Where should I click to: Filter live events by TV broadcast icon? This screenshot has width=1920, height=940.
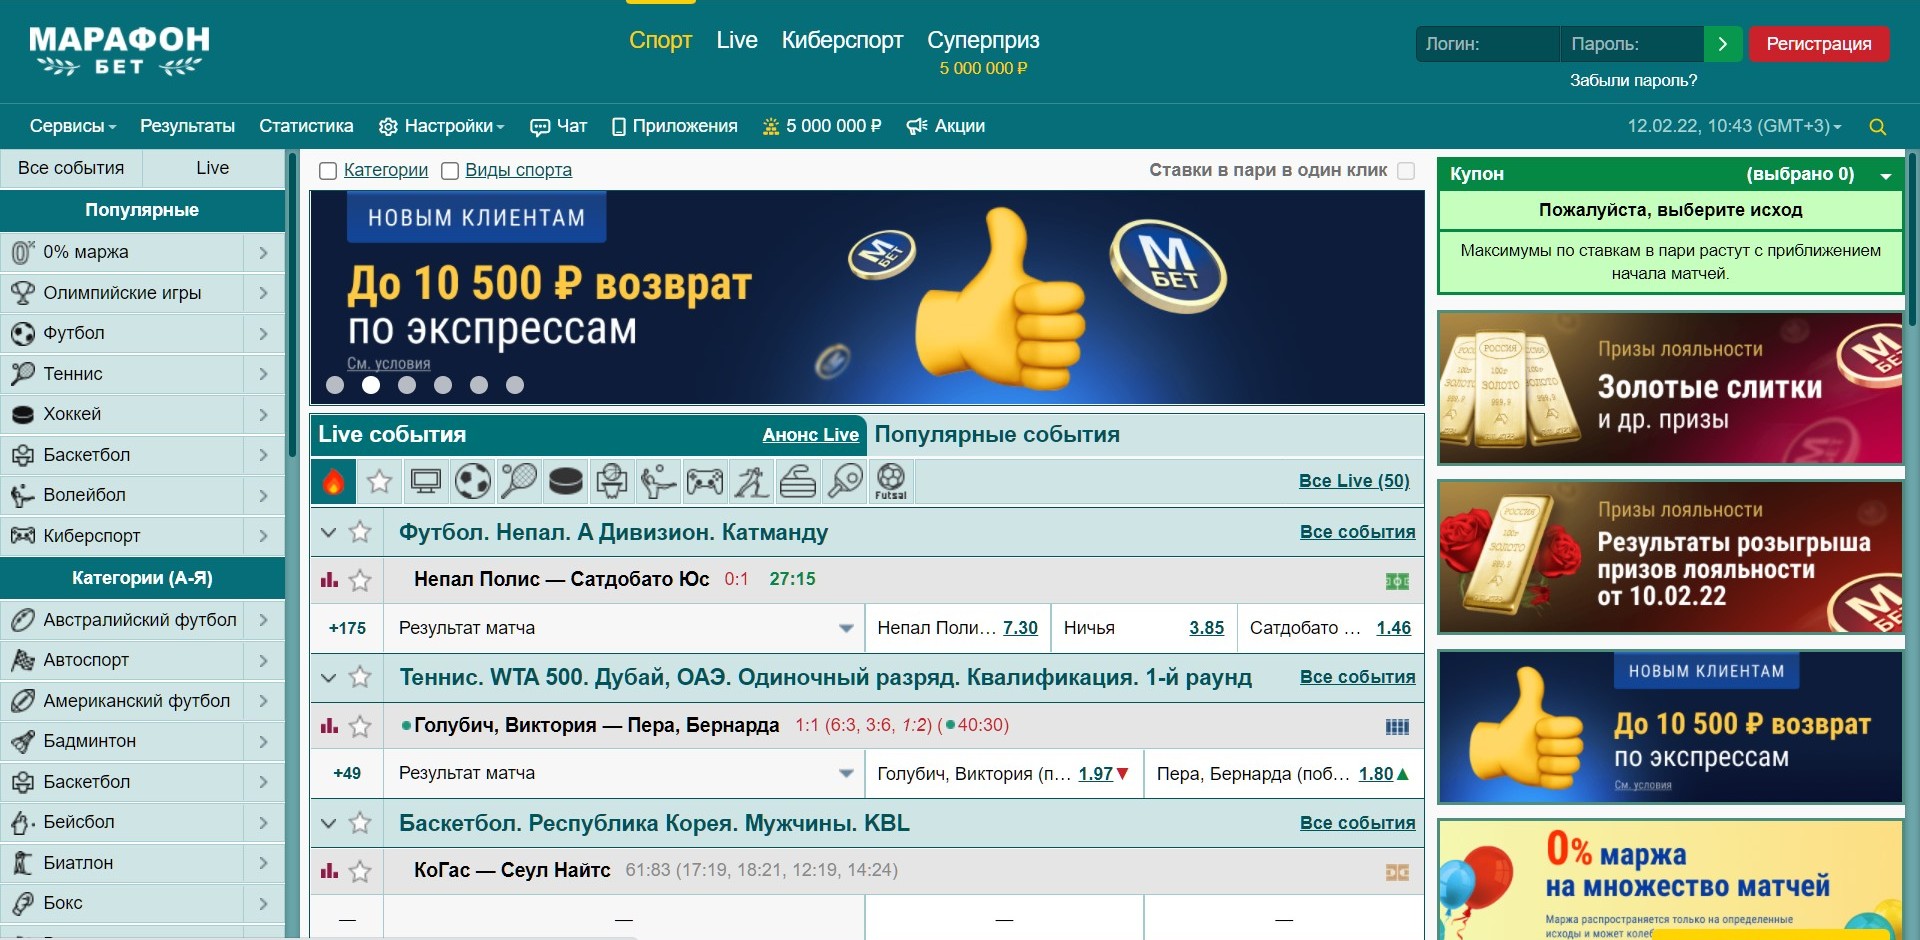[426, 481]
